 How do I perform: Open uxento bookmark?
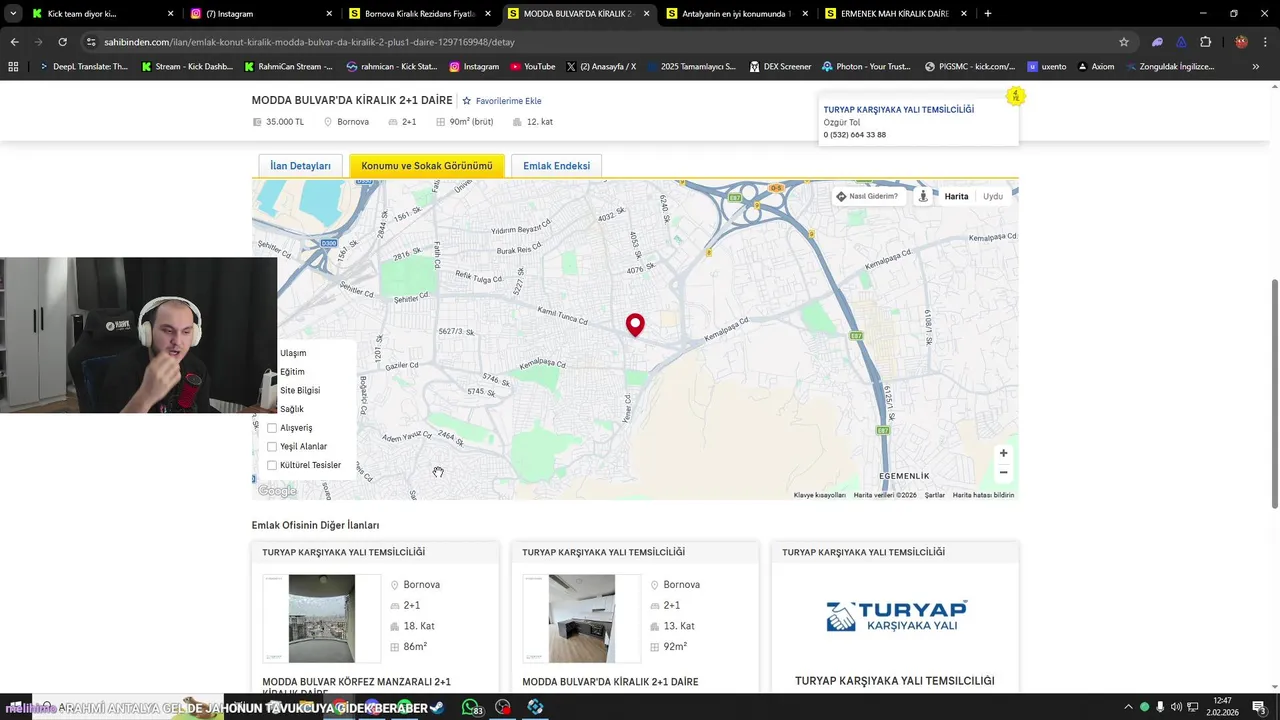1047,66
